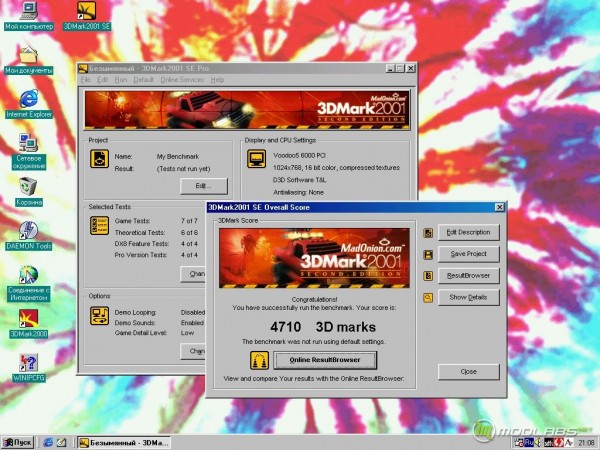Click the Antialiasing: None text

tap(298, 192)
